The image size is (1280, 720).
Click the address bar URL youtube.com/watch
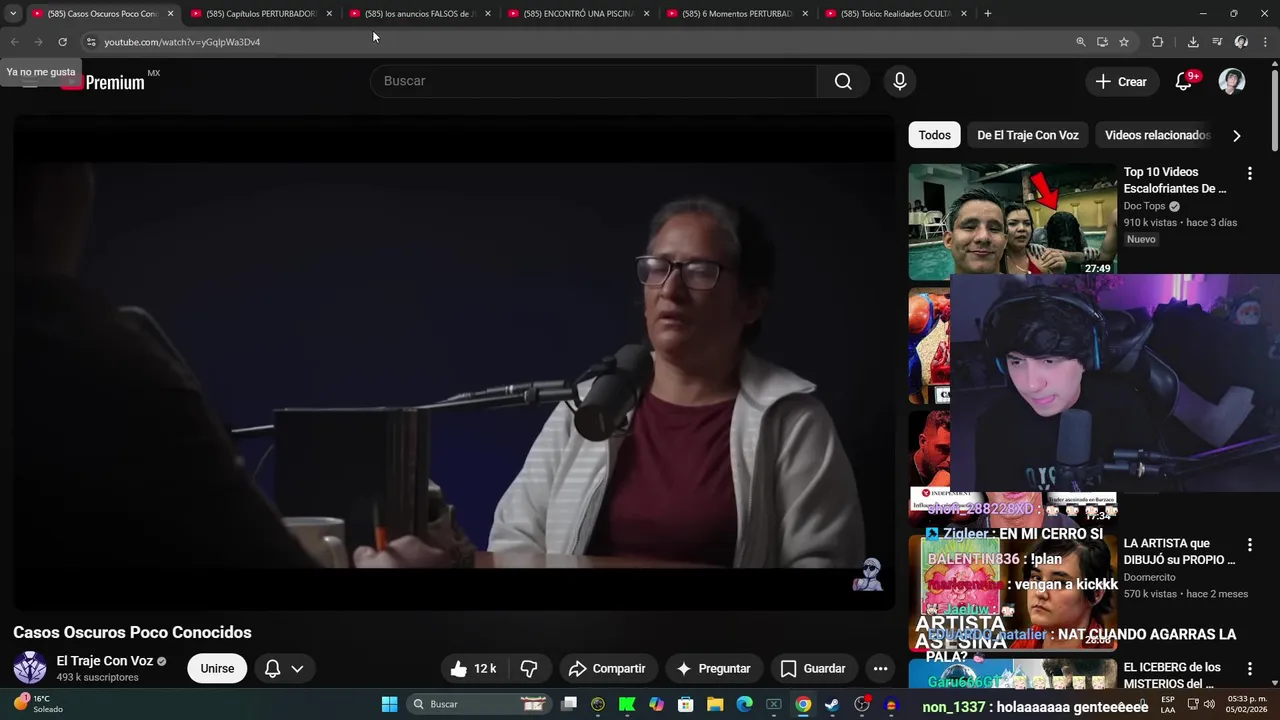click(182, 42)
